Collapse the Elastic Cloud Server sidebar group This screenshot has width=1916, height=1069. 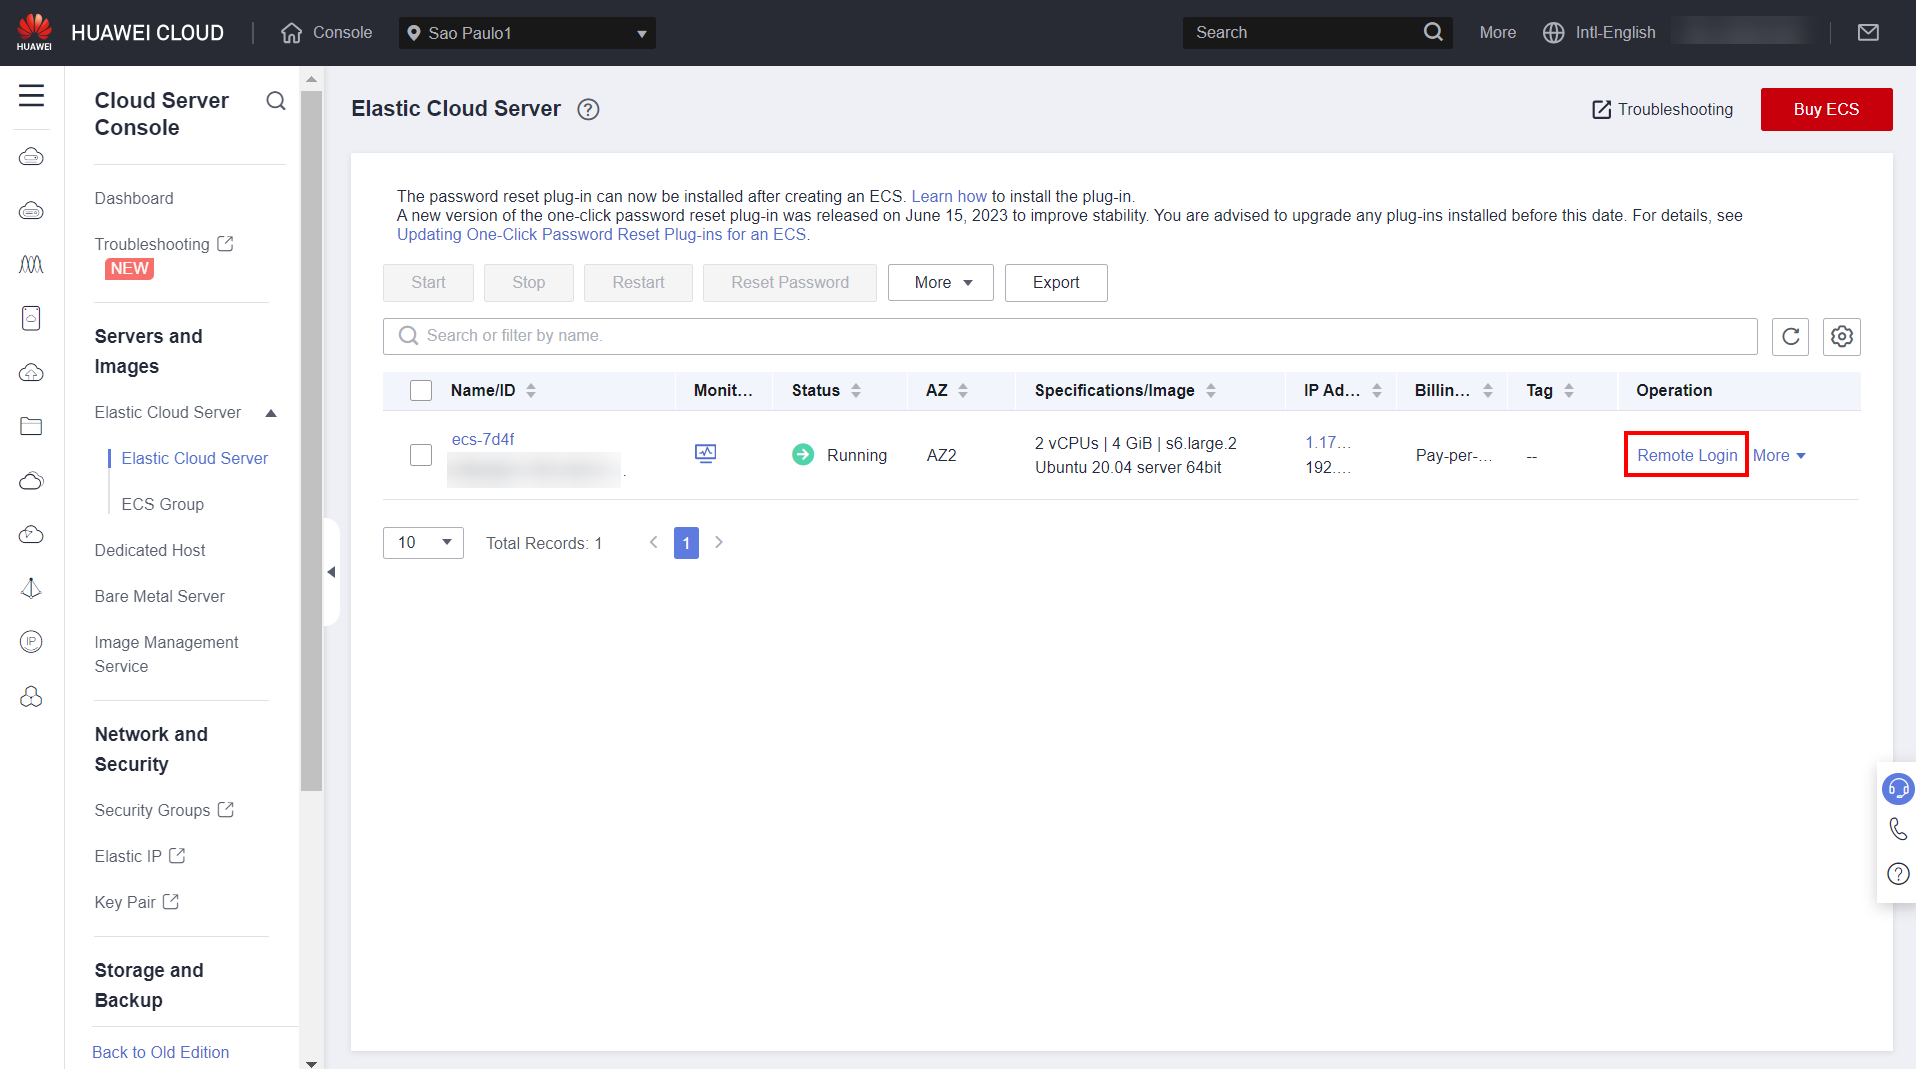[271, 413]
